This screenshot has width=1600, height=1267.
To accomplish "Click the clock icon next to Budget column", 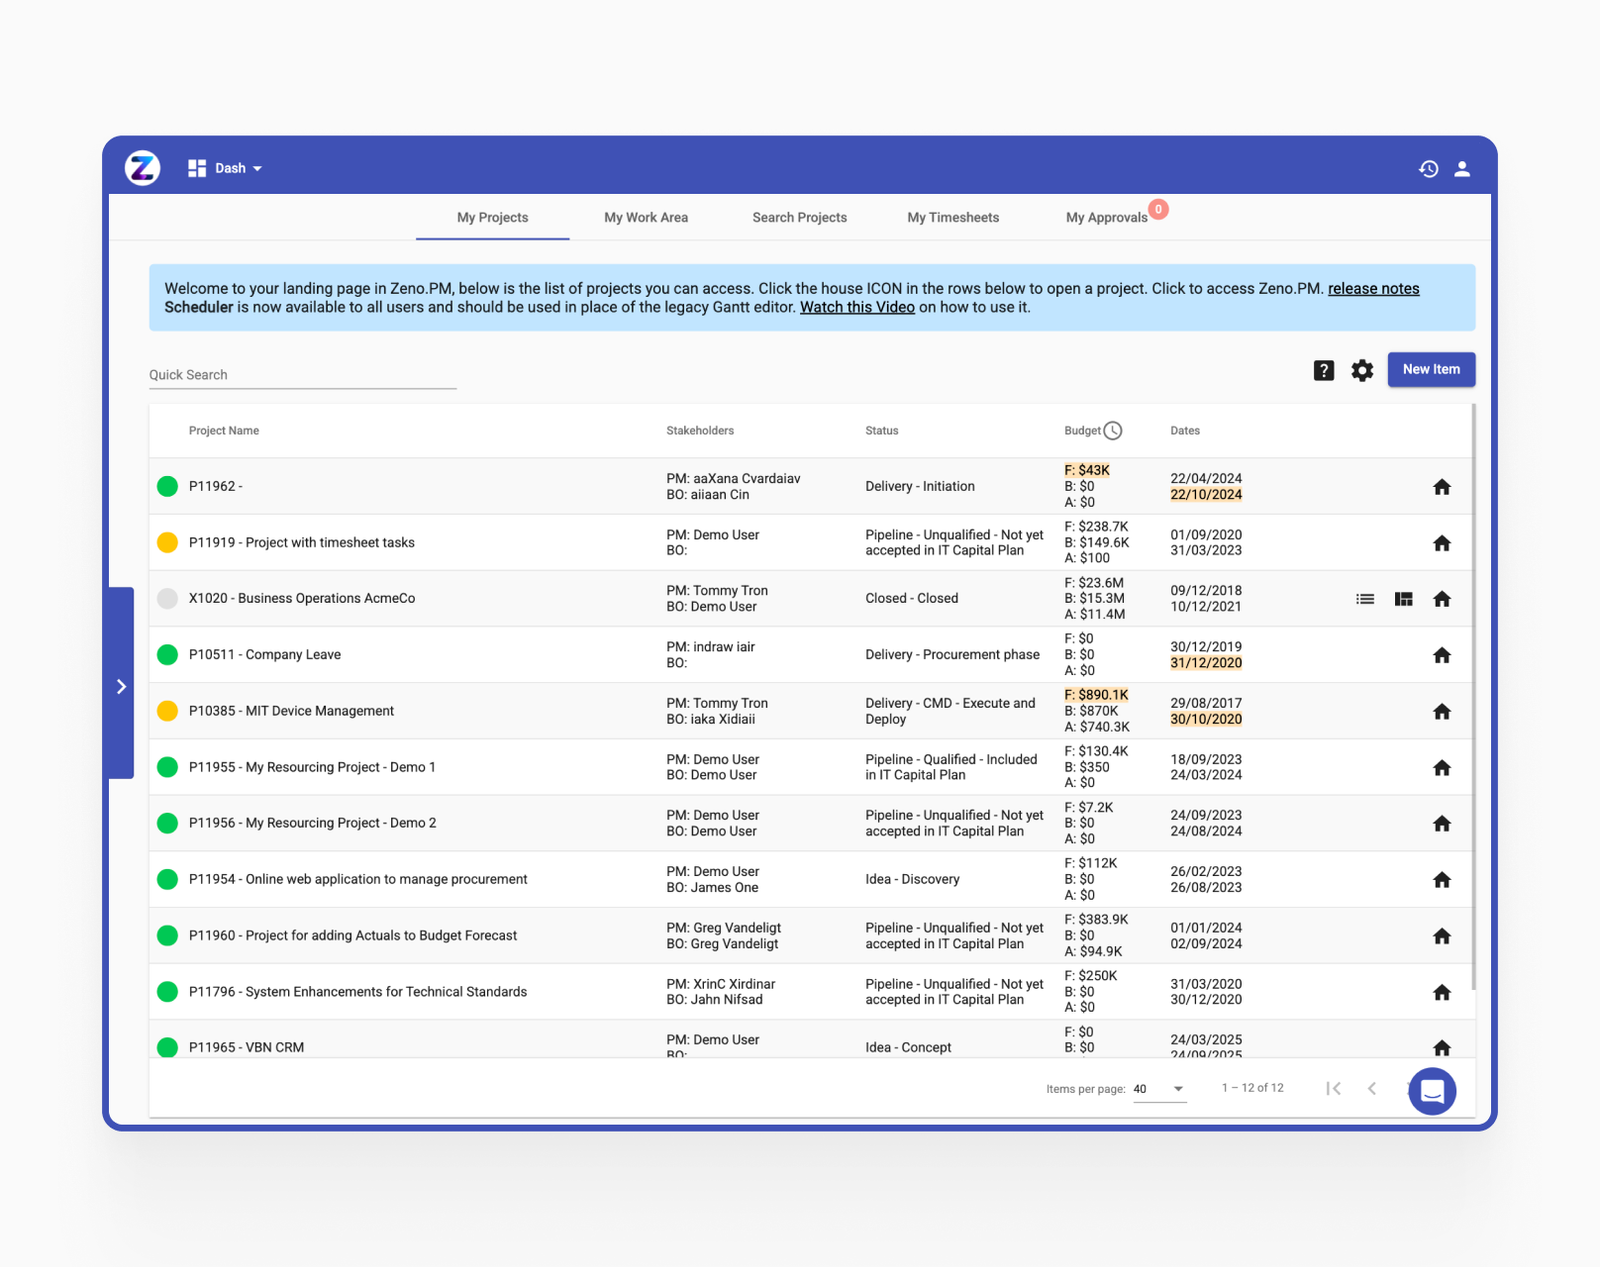I will (1115, 430).
